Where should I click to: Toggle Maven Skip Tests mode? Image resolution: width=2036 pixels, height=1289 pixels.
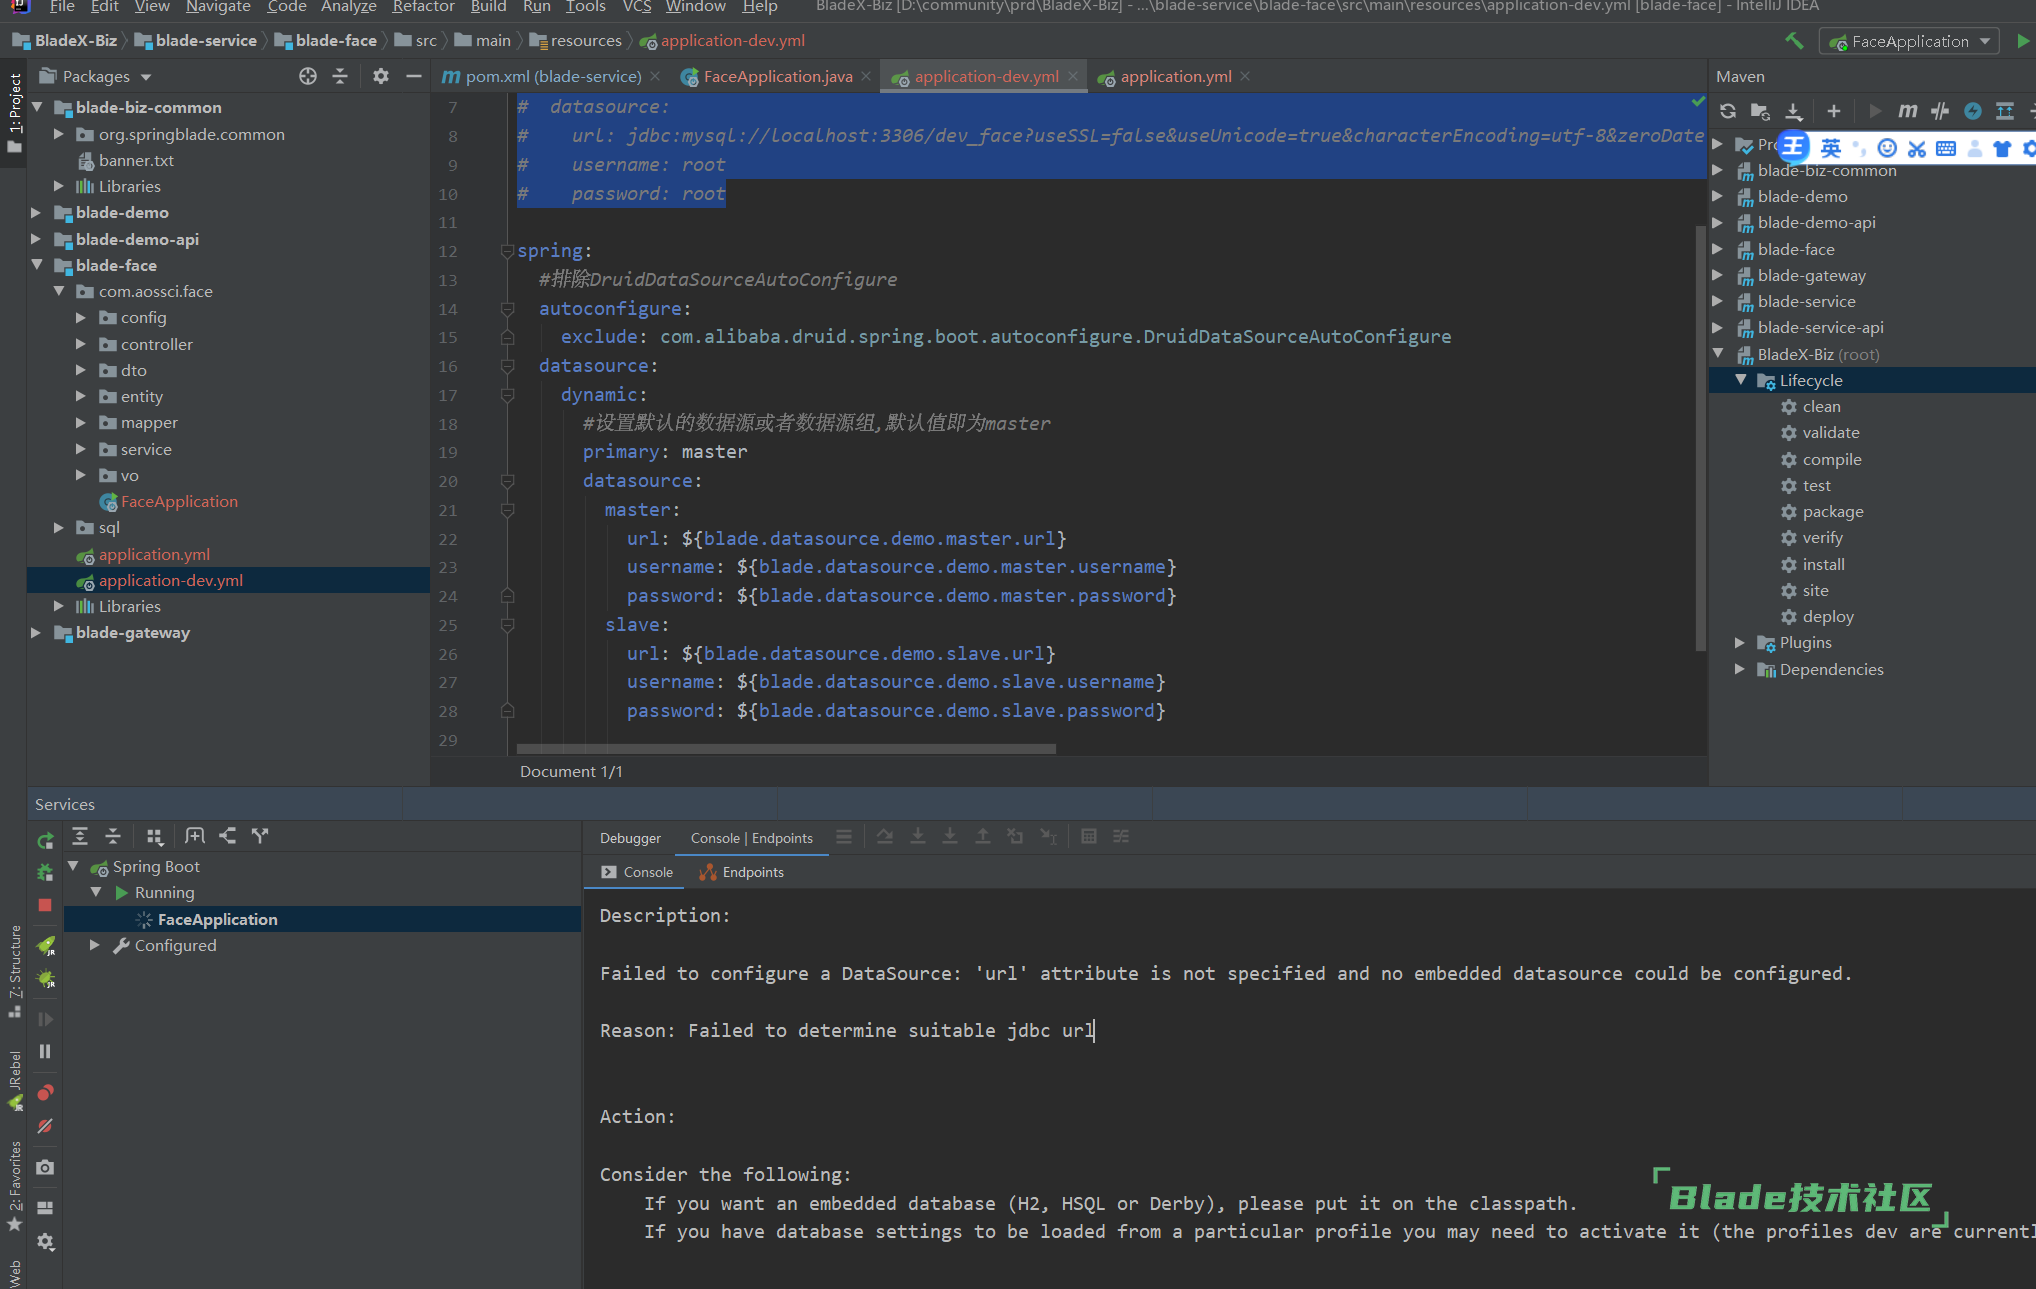1973,111
